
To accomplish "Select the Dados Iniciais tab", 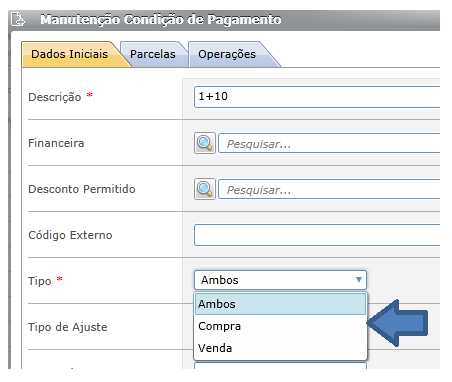I will tap(69, 54).
